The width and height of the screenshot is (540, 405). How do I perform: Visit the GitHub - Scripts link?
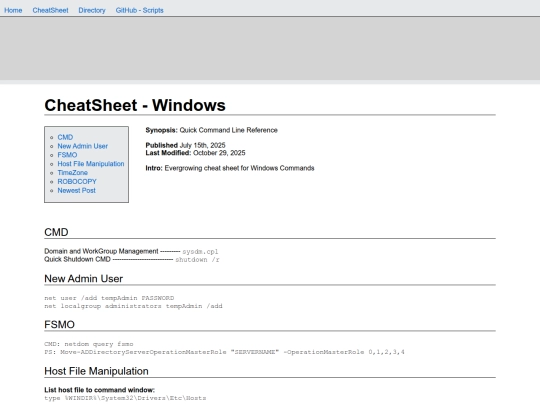pyautogui.click(x=139, y=10)
